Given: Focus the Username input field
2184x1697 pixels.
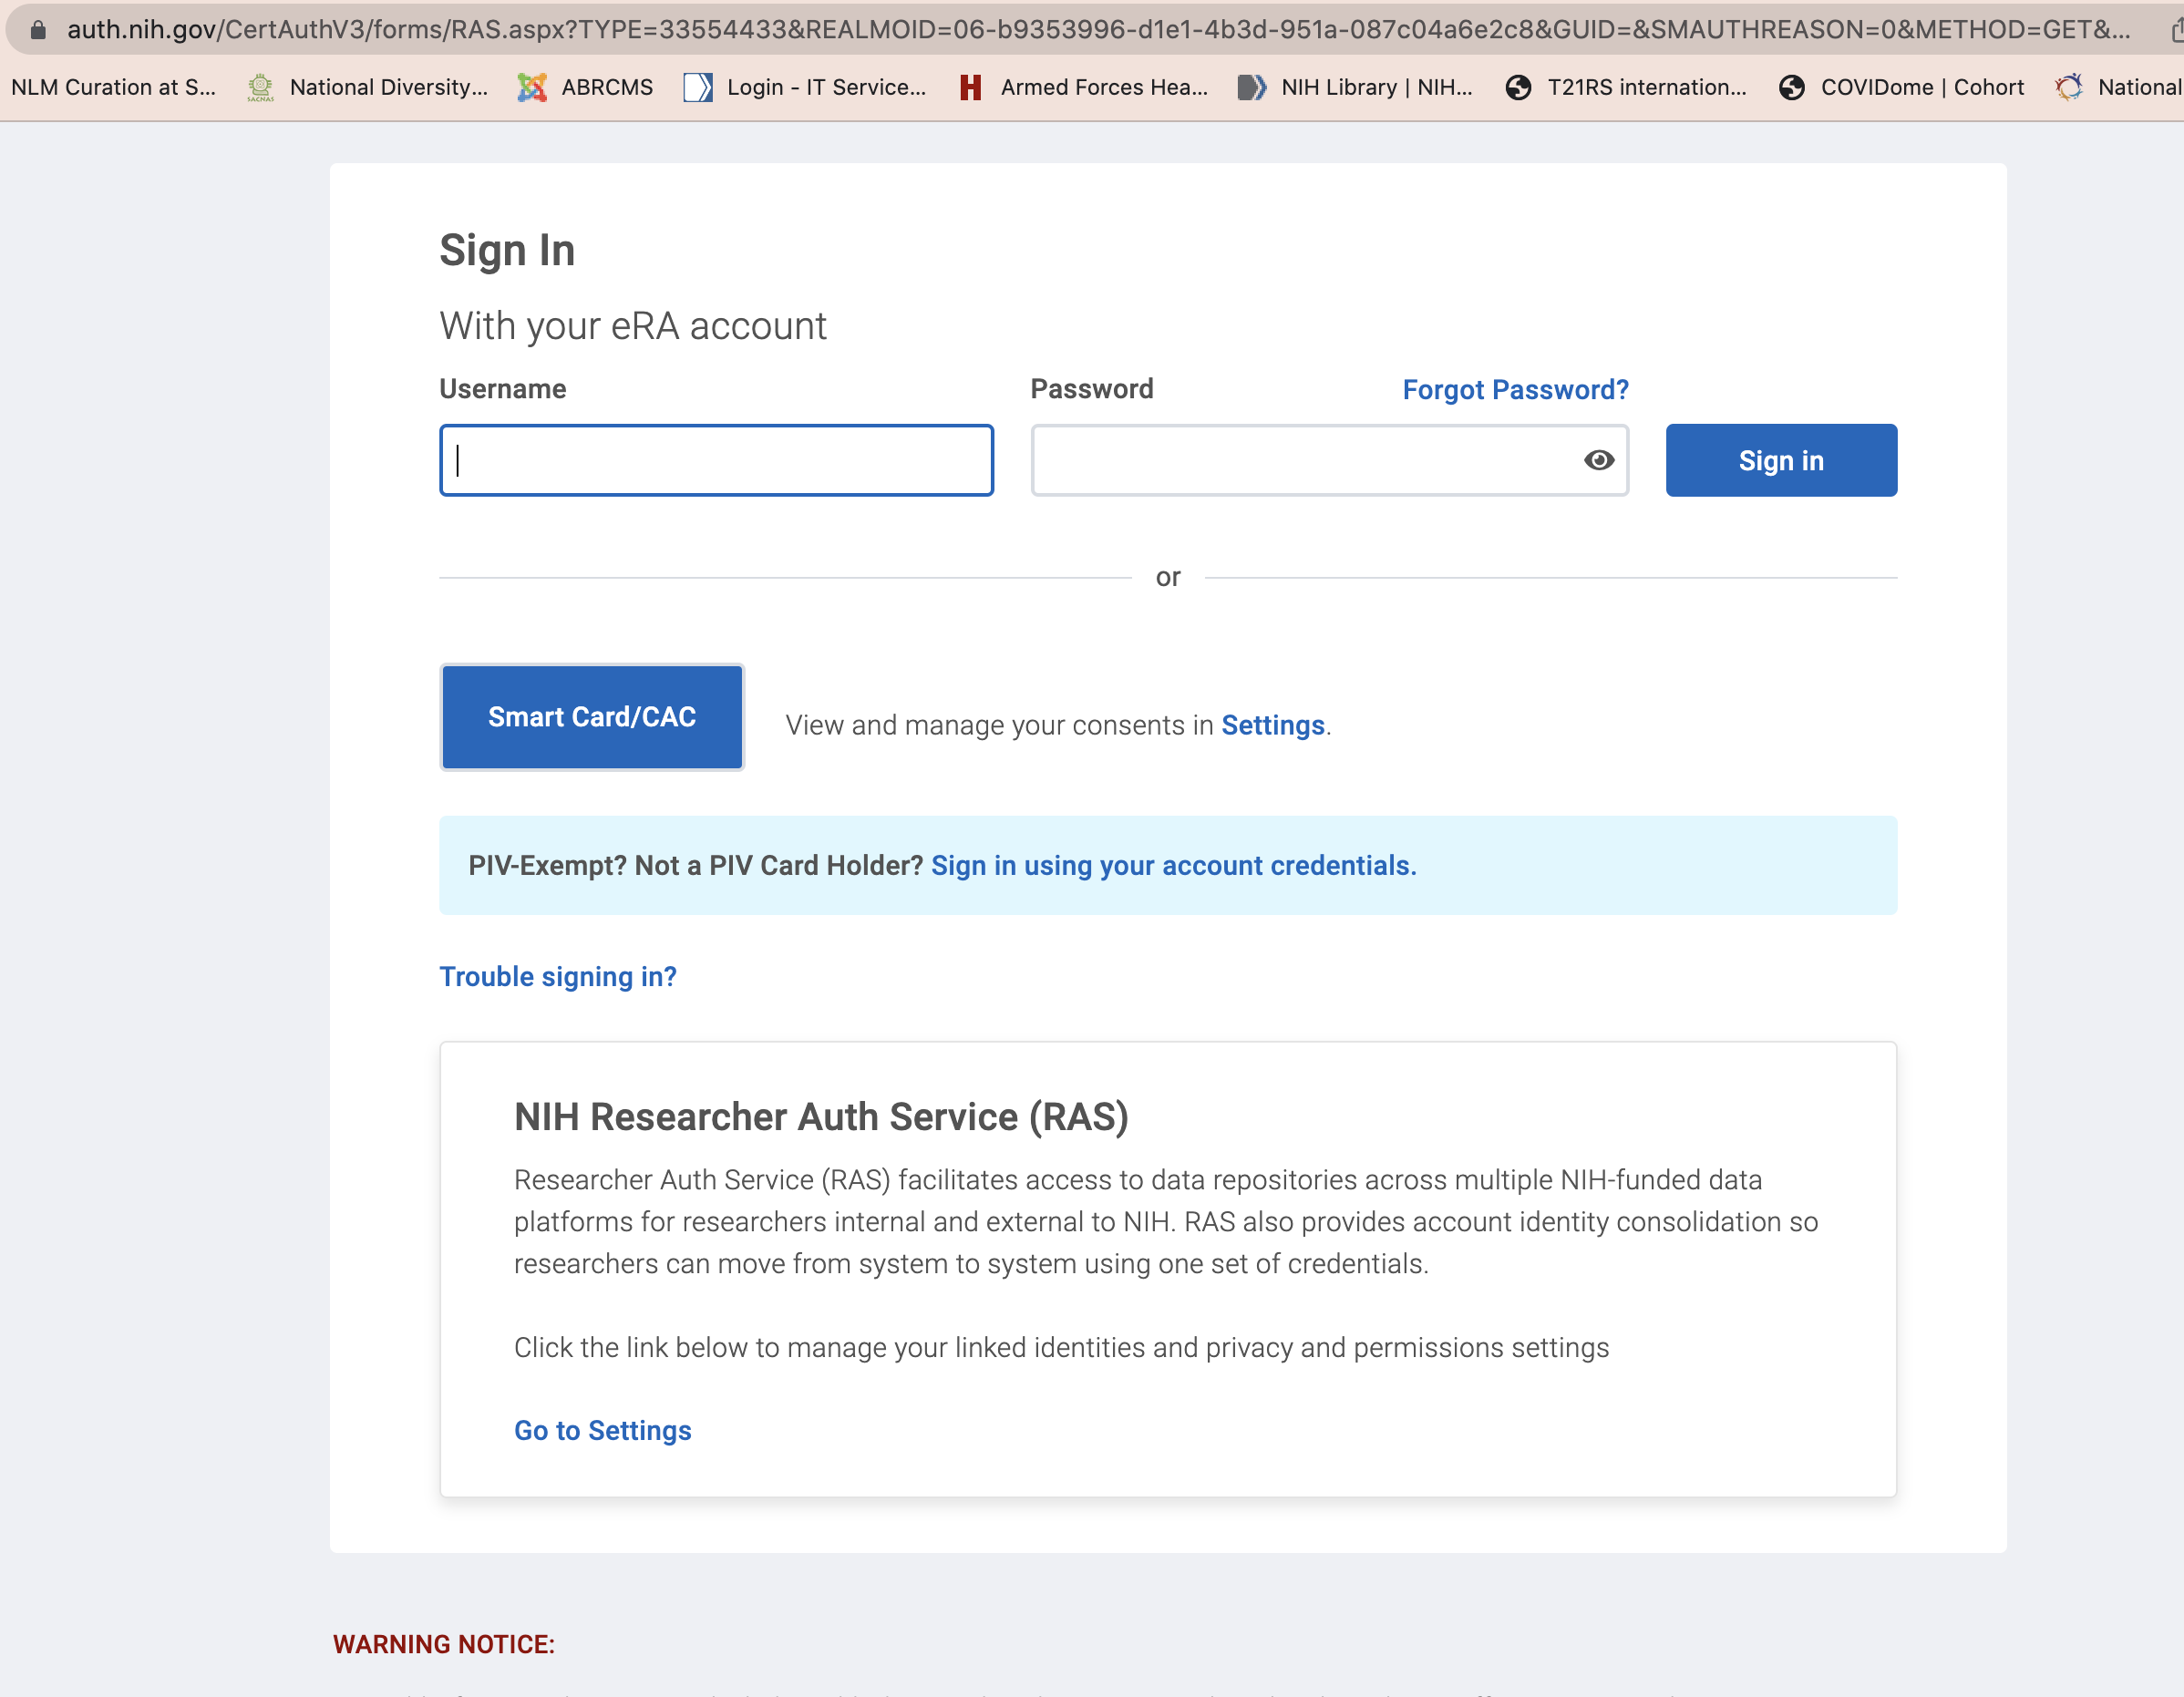Looking at the screenshot, I should pyautogui.click(x=716, y=460).
